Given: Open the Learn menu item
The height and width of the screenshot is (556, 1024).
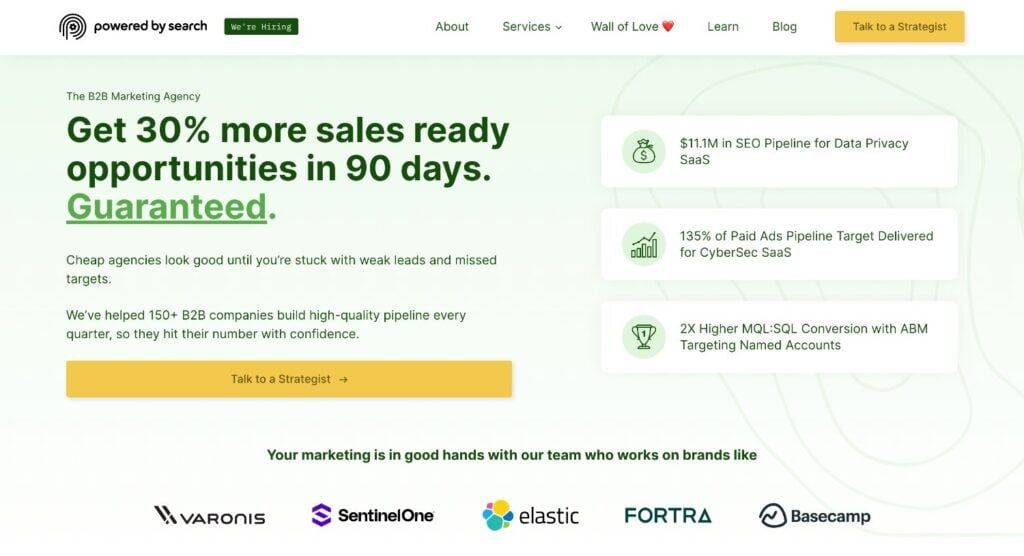Looking at the screenshot, I should (723, 27).
